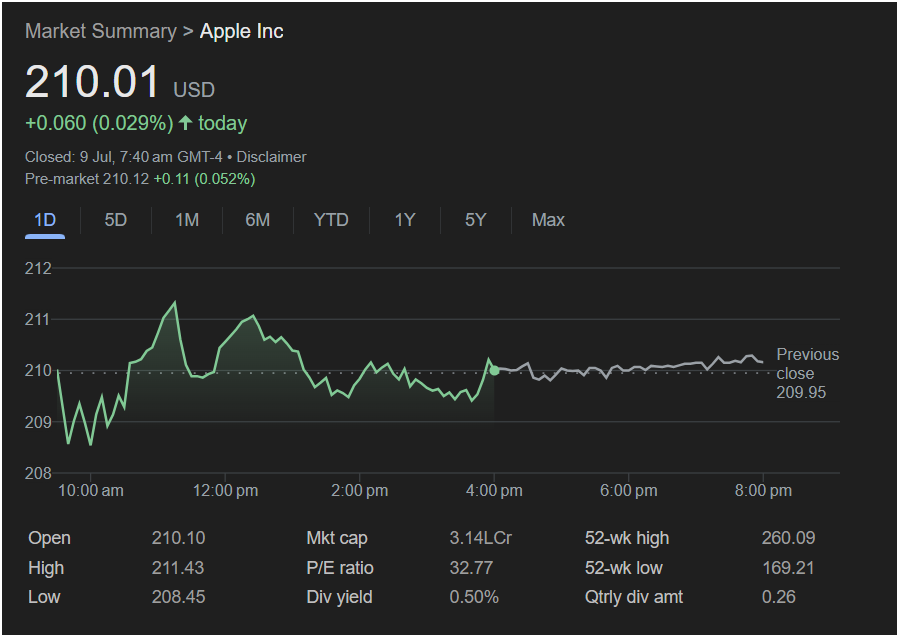Click the Open value 210.10

[178, 538]
